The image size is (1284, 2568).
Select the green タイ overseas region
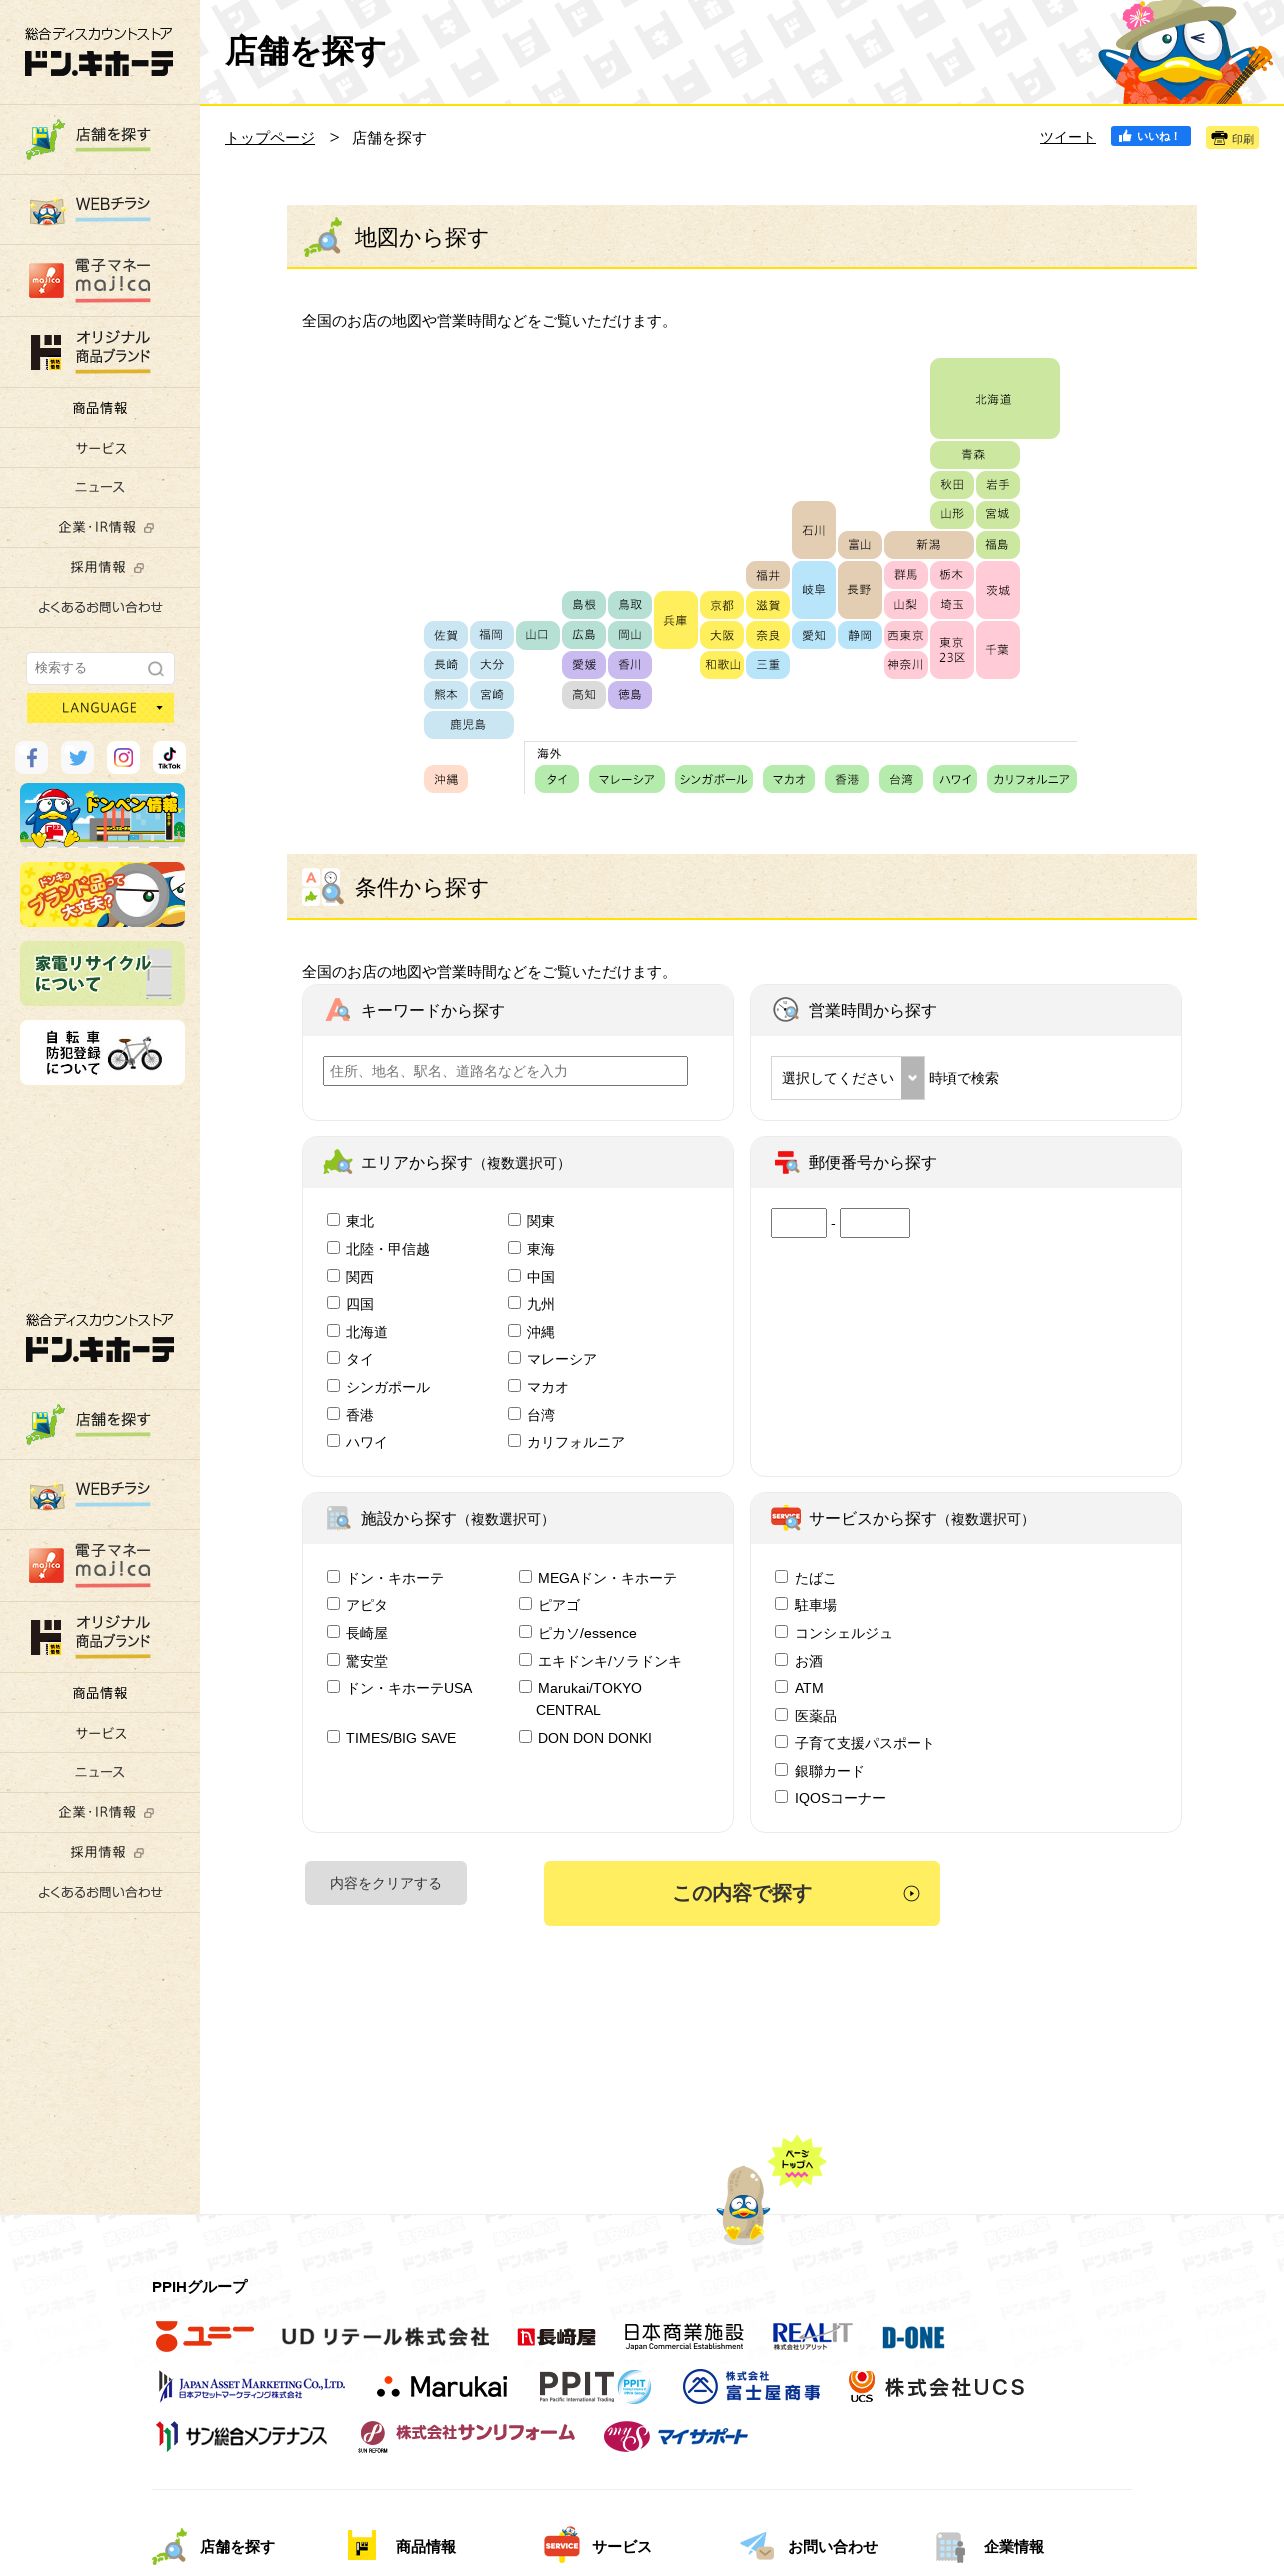pyautogui.click(x=557, y=779)
